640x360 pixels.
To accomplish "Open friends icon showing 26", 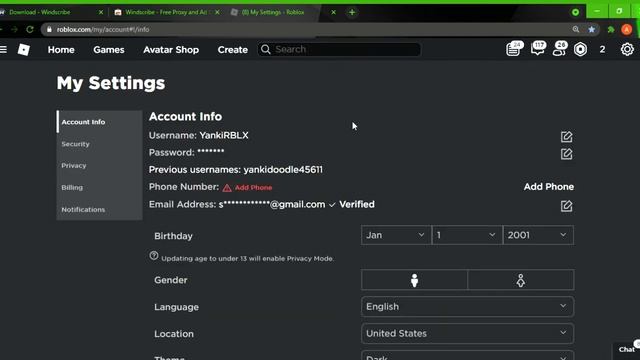I will [559, 48].
